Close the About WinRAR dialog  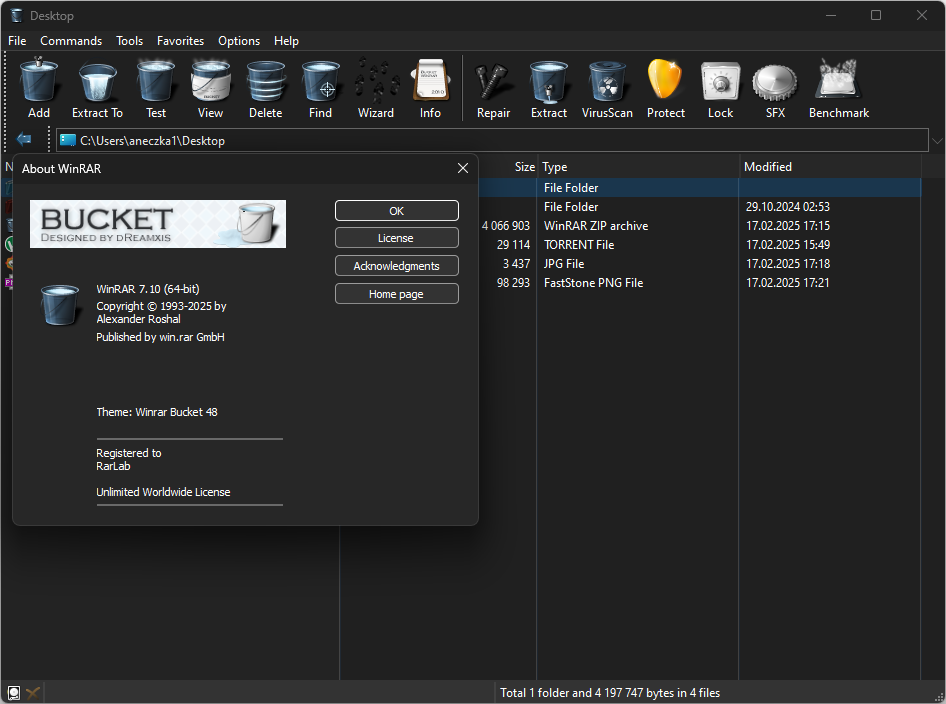[x=463, y=168]
